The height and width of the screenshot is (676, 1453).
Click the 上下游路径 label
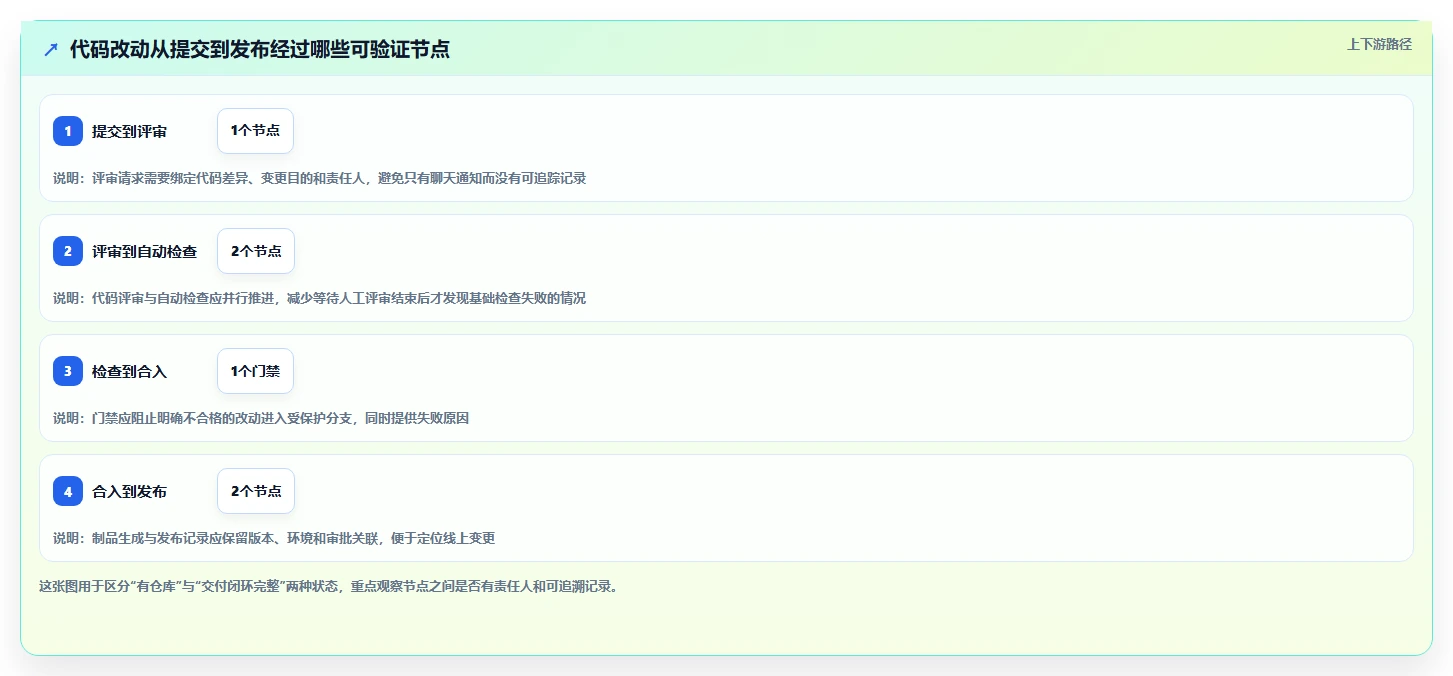(x=1379, y=44)
